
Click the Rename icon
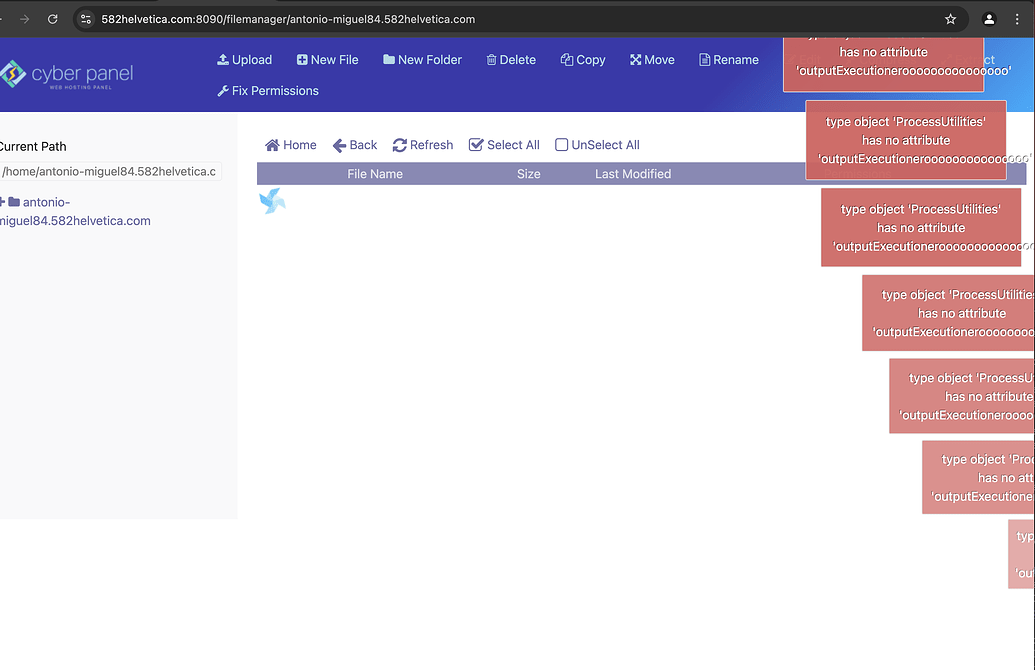pyautogui.click(x=703, y=59)
